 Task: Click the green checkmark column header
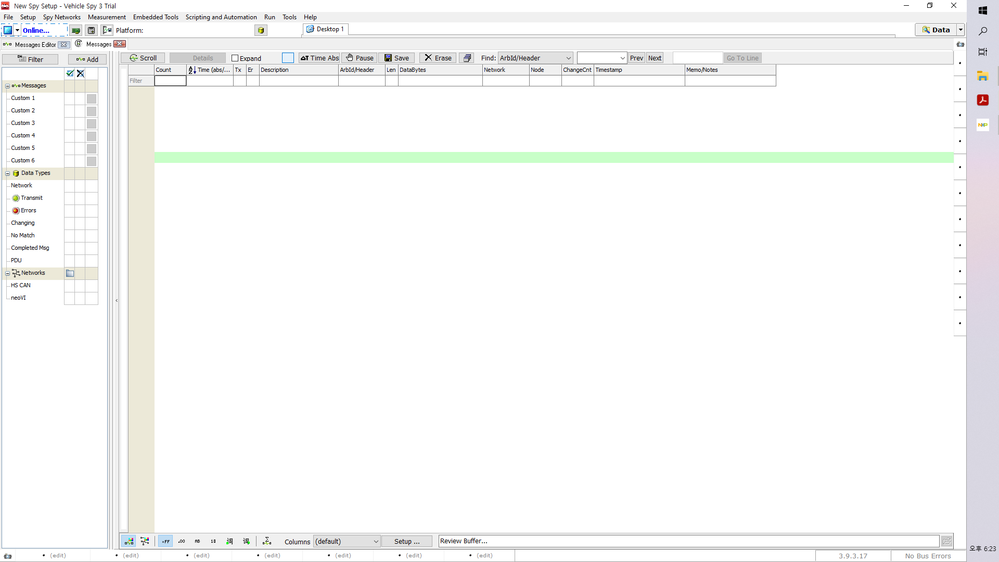click(70, 73)
